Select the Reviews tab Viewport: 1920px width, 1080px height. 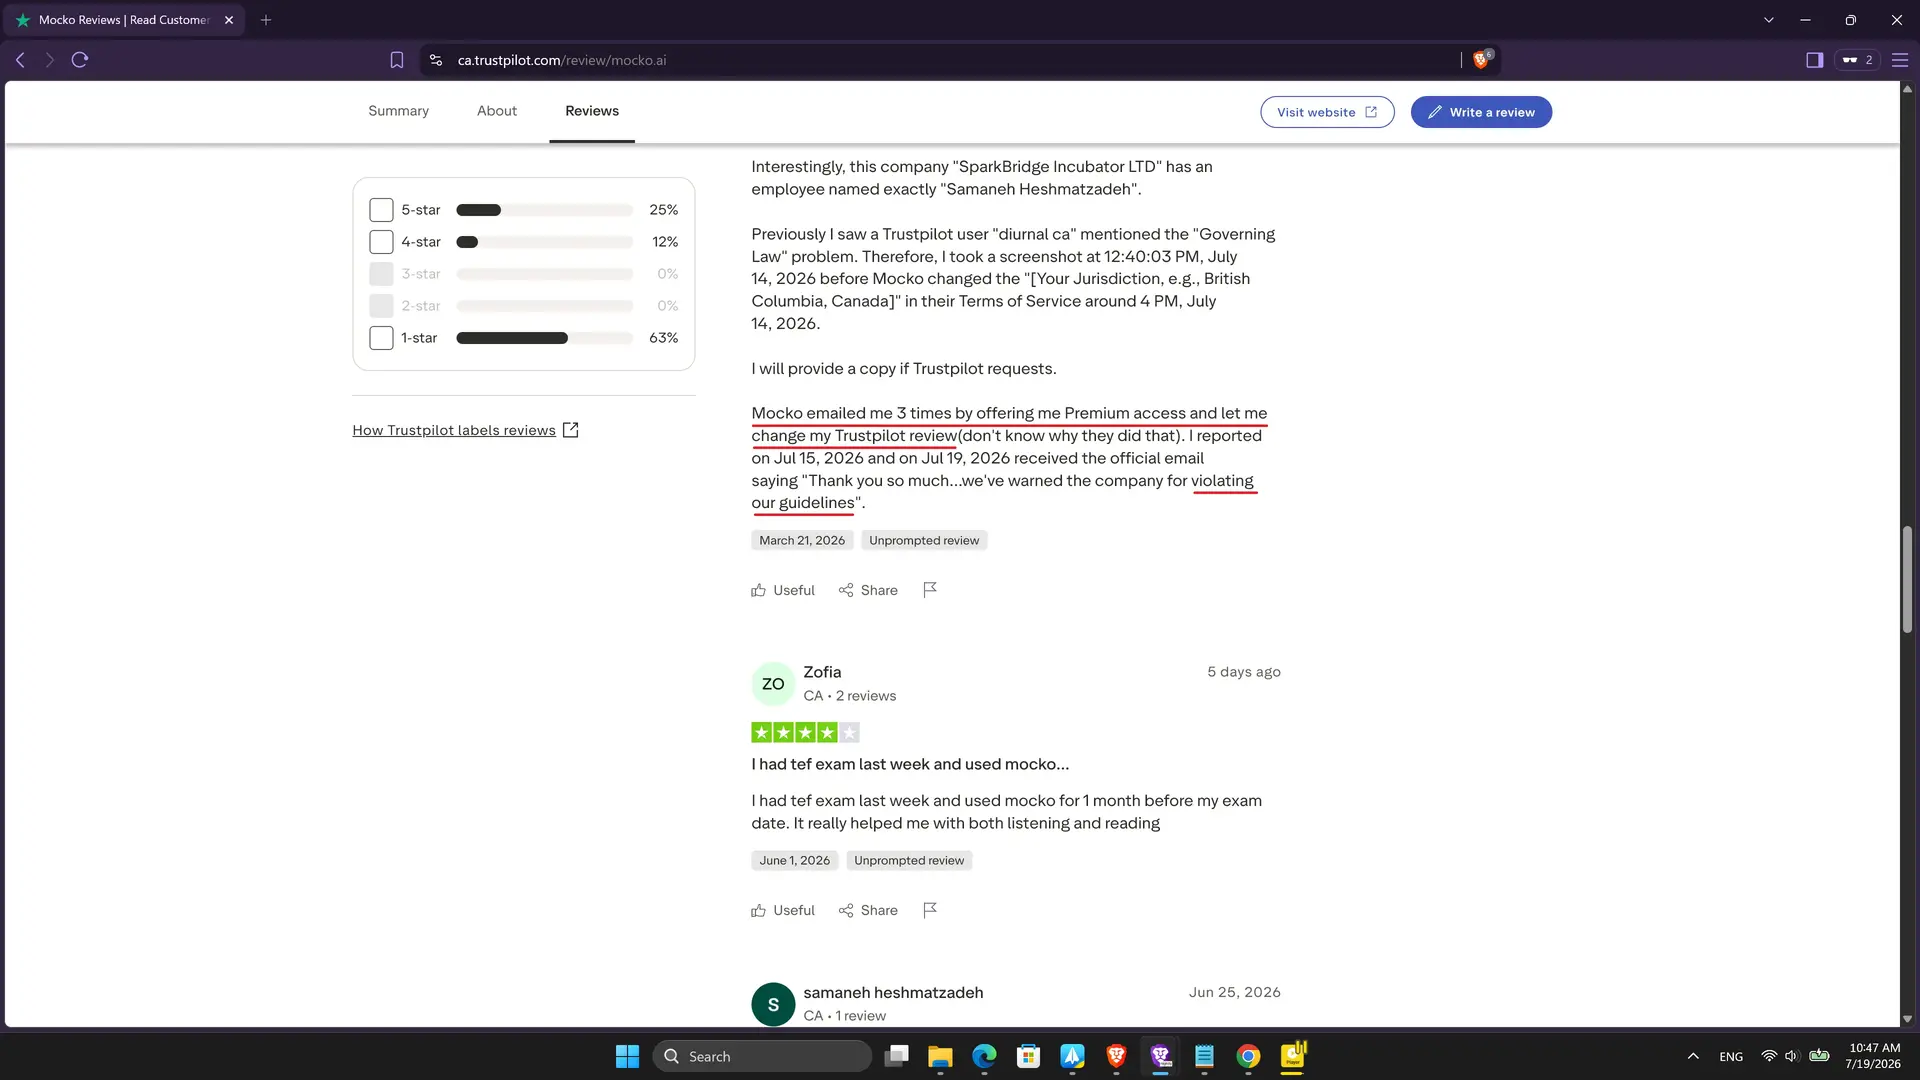point(592,111)
